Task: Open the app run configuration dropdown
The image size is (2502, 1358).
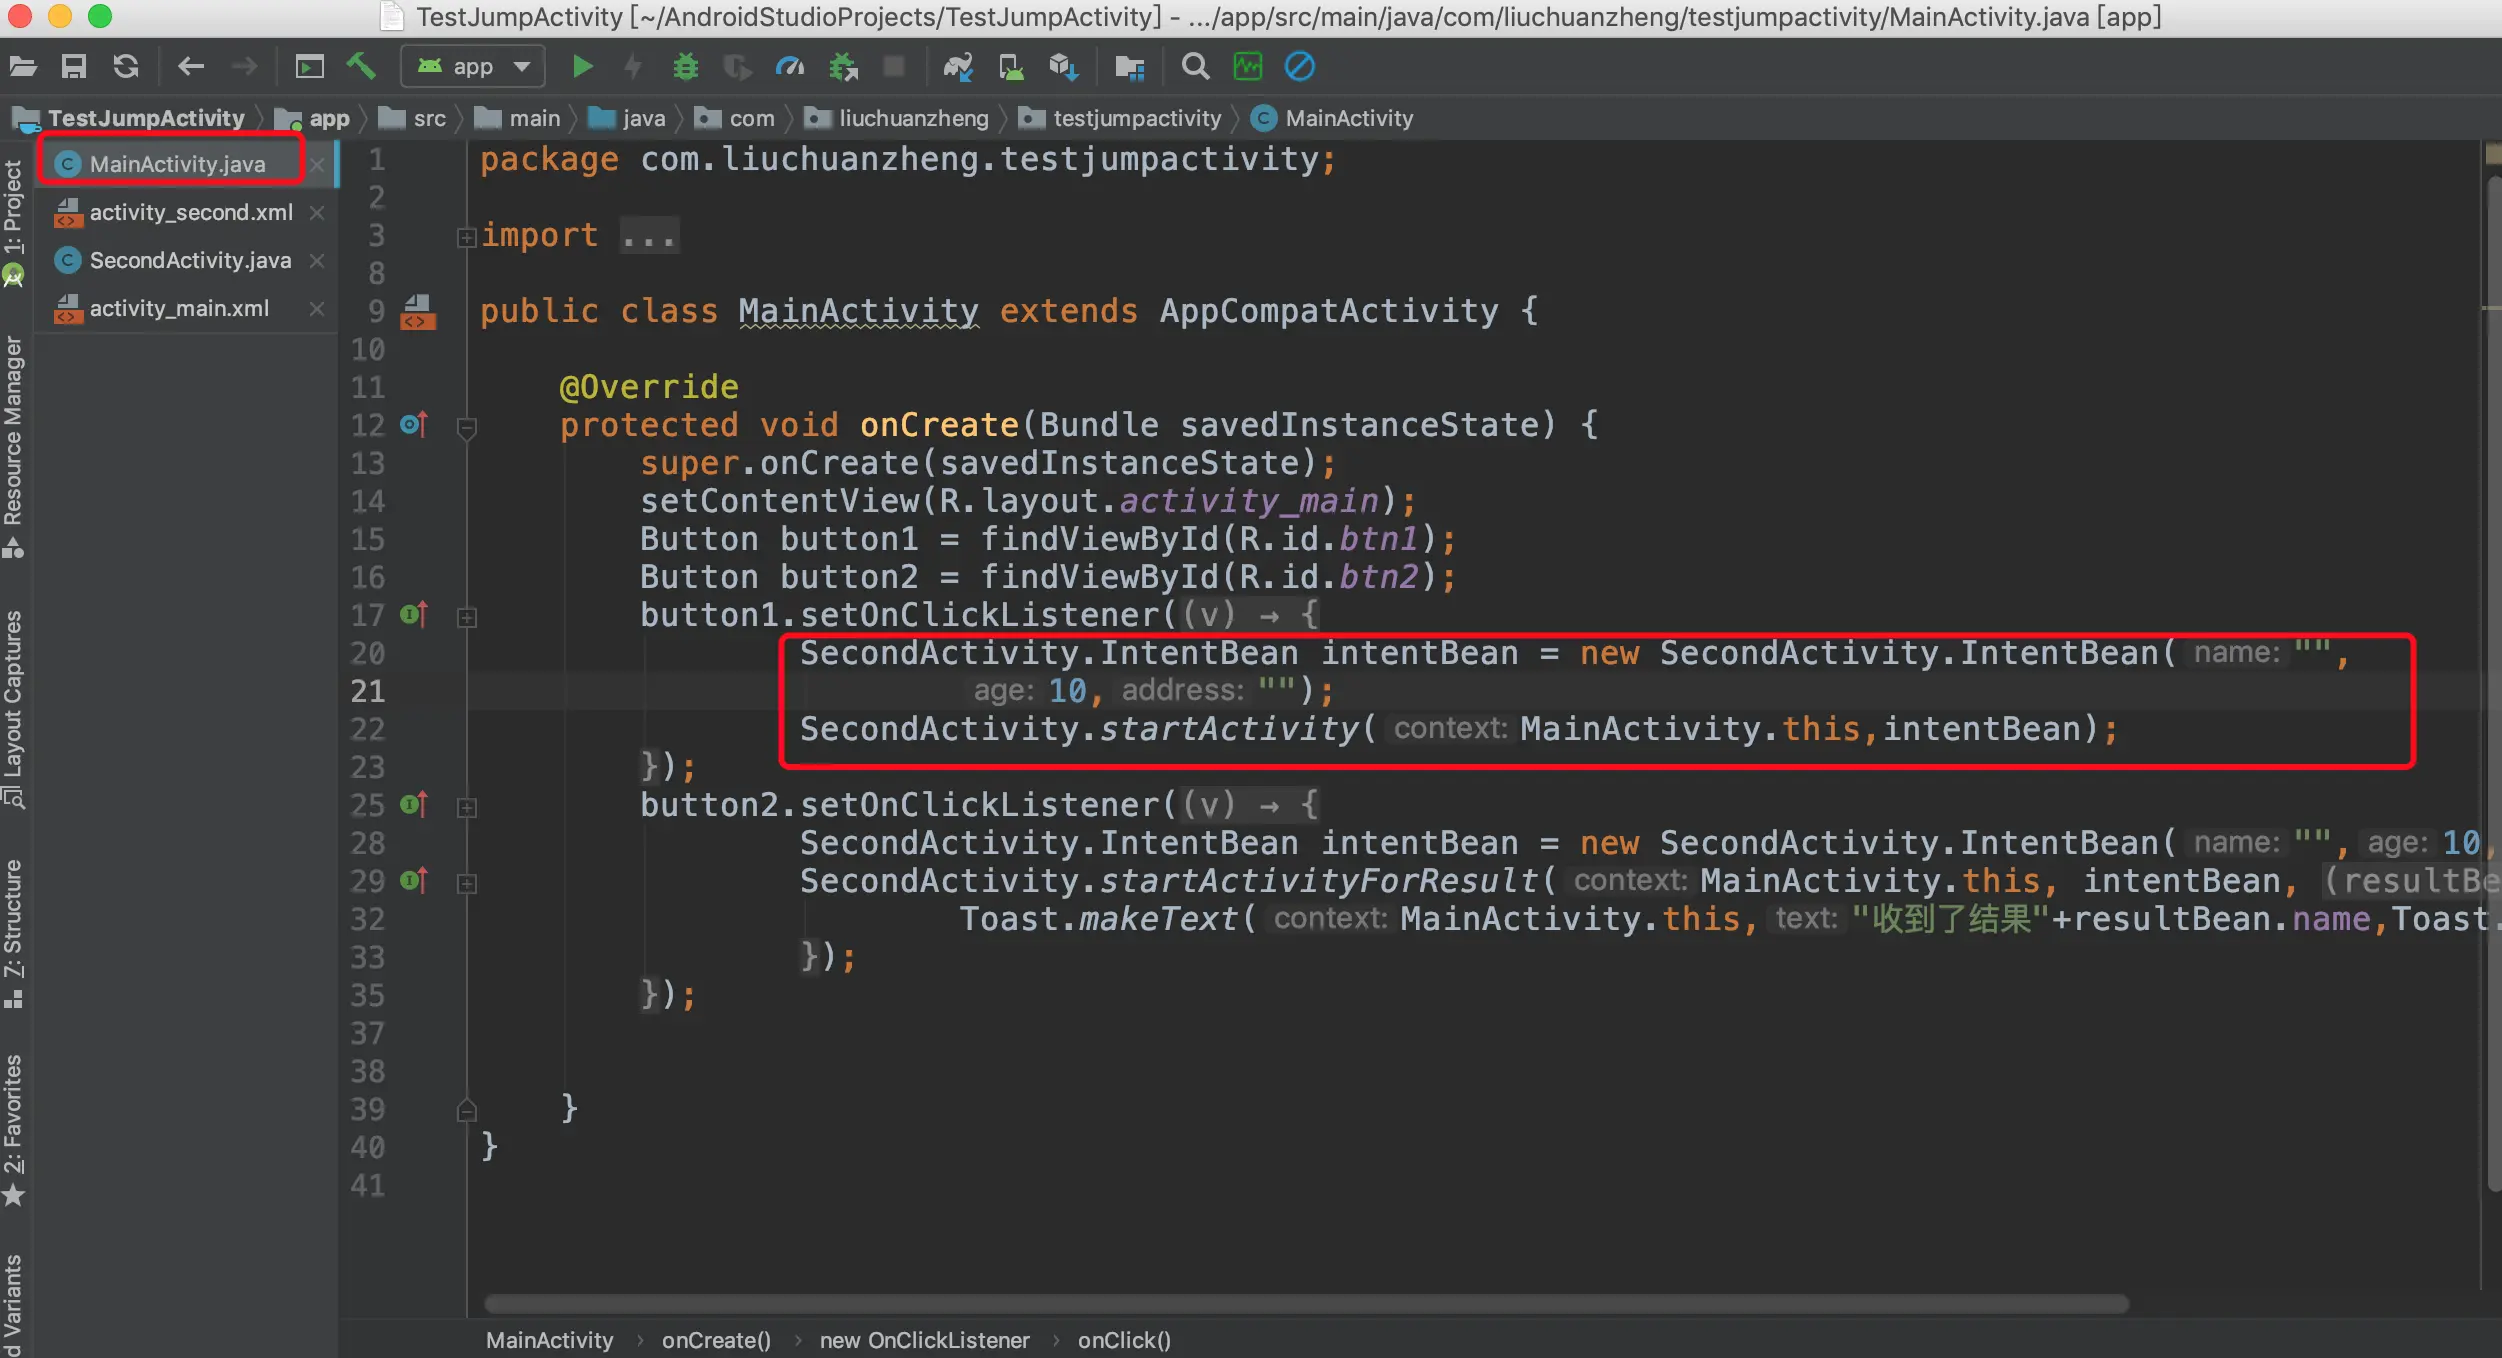Action: tap(473, 67)
